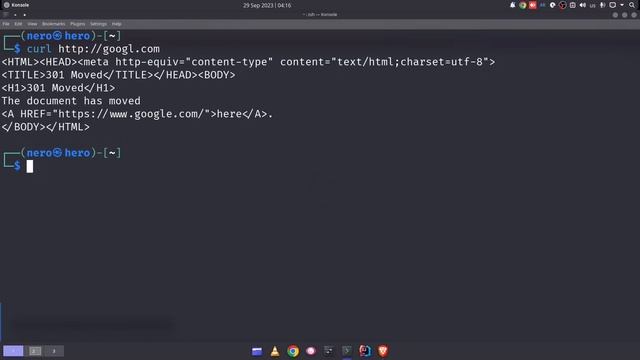The image size is (640, 360).
Task: Click the Konsole app icon in top panel
Action: click(x=7, y=5)
